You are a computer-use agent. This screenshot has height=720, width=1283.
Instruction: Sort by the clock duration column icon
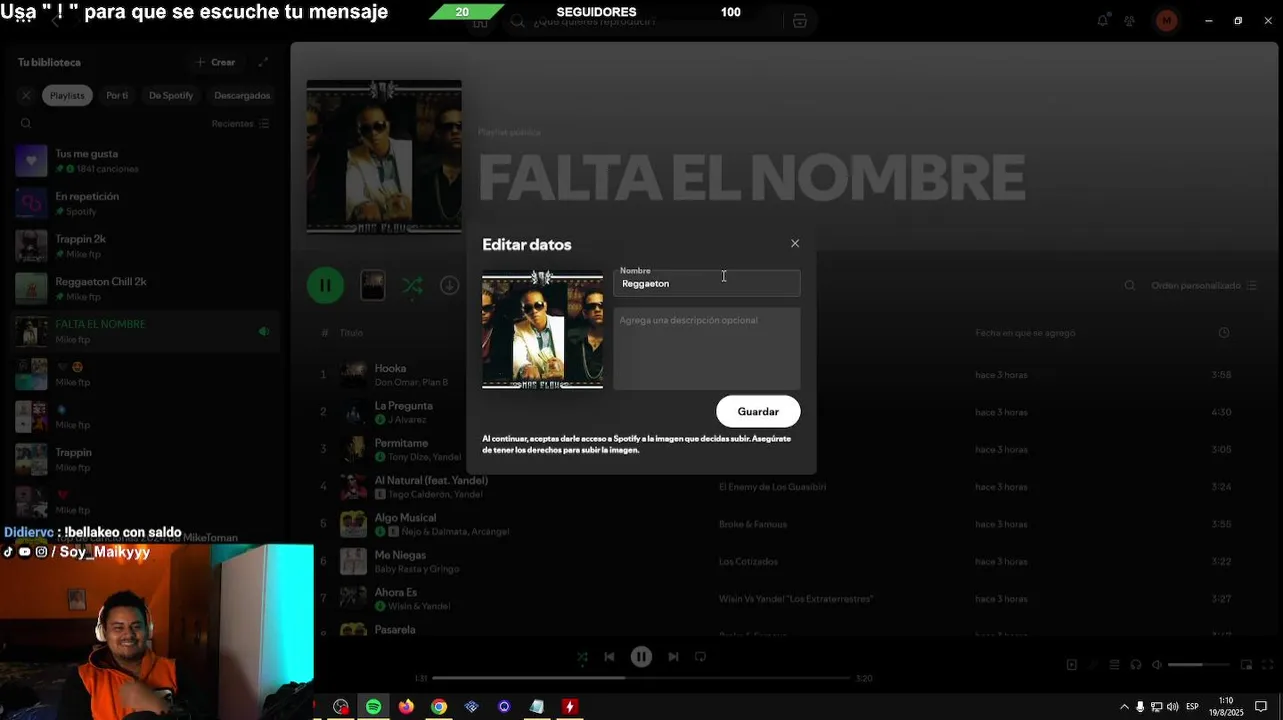tap(1224, 332)
